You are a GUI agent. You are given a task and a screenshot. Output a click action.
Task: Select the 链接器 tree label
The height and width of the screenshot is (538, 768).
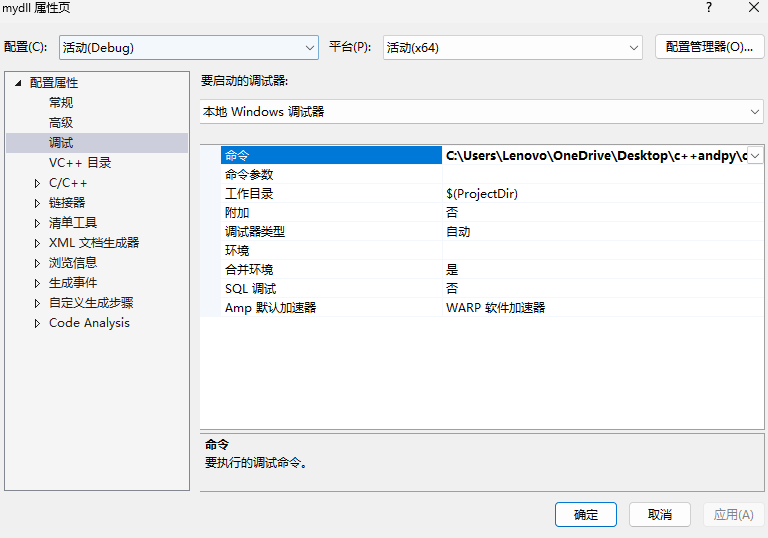(x=67, y=202)
